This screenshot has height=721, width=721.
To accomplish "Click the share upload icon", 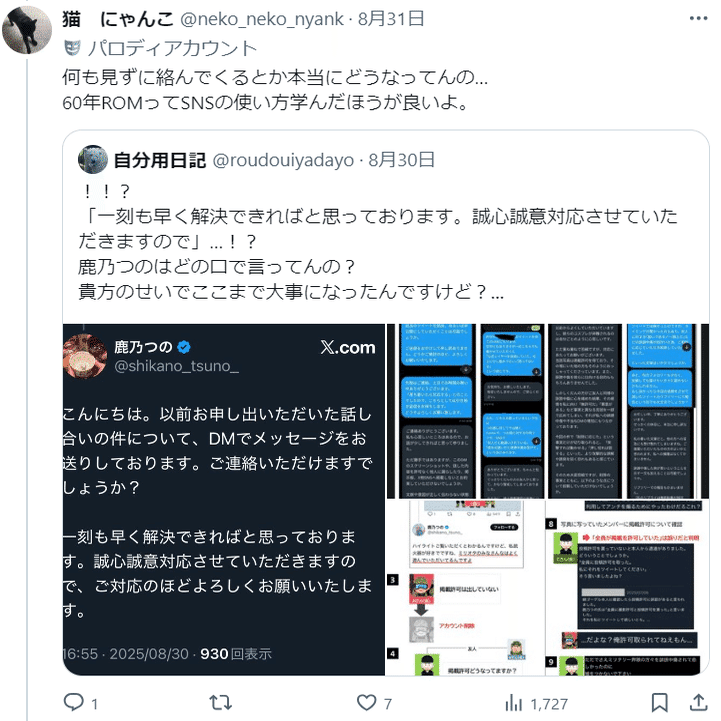I will point(698,703).
